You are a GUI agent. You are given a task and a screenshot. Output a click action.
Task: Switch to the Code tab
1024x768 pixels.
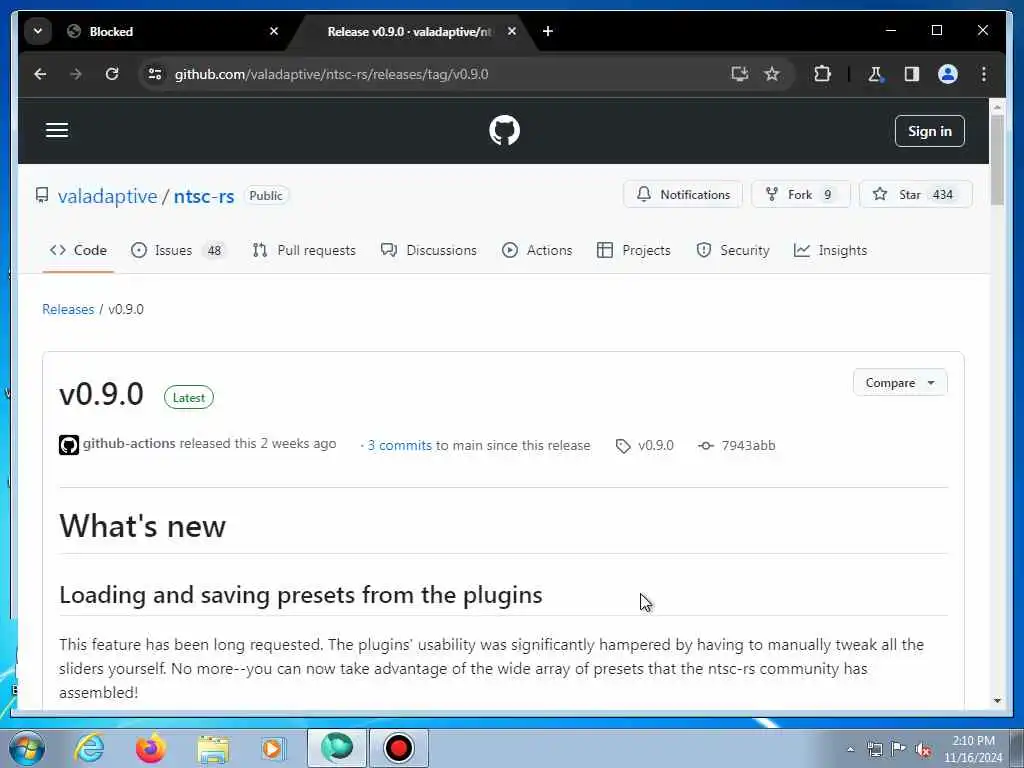78,250
